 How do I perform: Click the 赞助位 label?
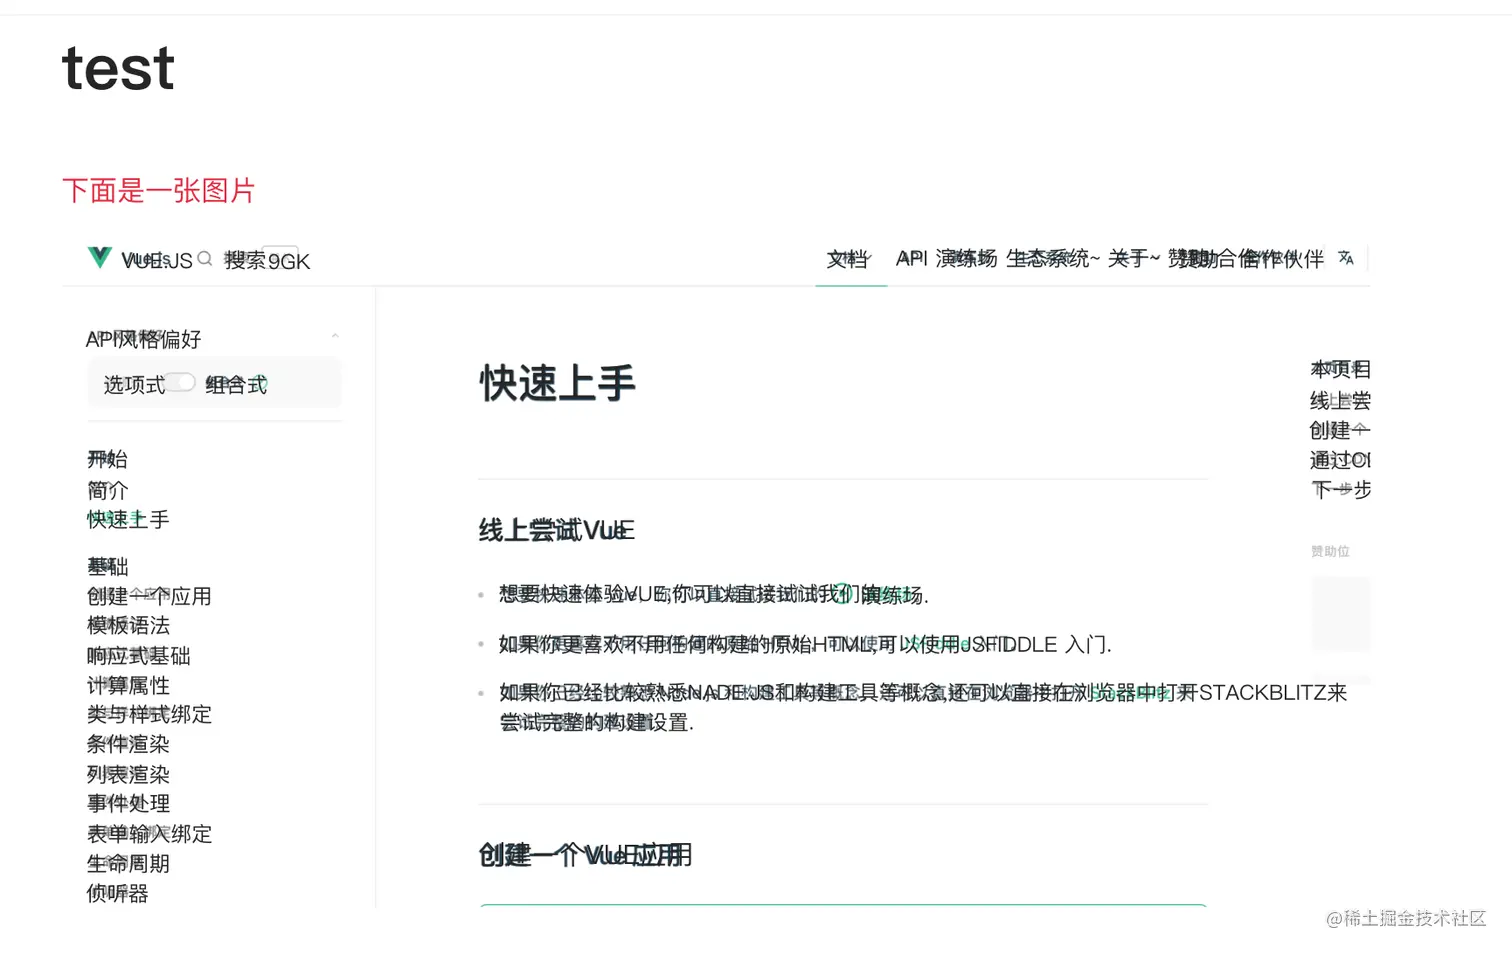pyautogui.click(x=1330, y=551)
